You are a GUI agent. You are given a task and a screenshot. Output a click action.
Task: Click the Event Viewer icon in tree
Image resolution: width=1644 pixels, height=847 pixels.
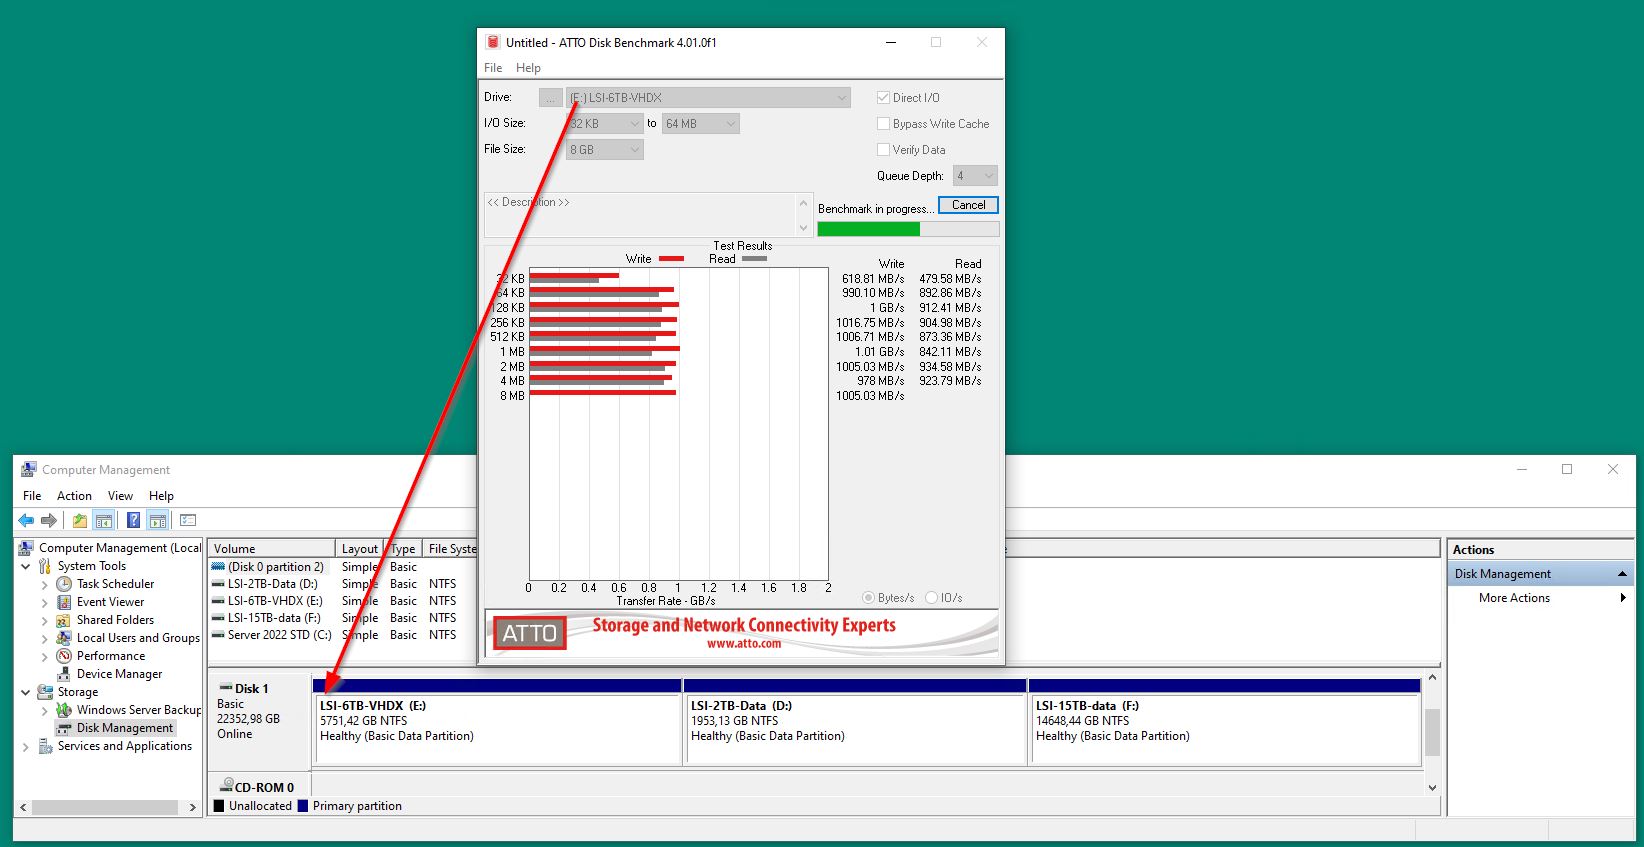[64, 602]
